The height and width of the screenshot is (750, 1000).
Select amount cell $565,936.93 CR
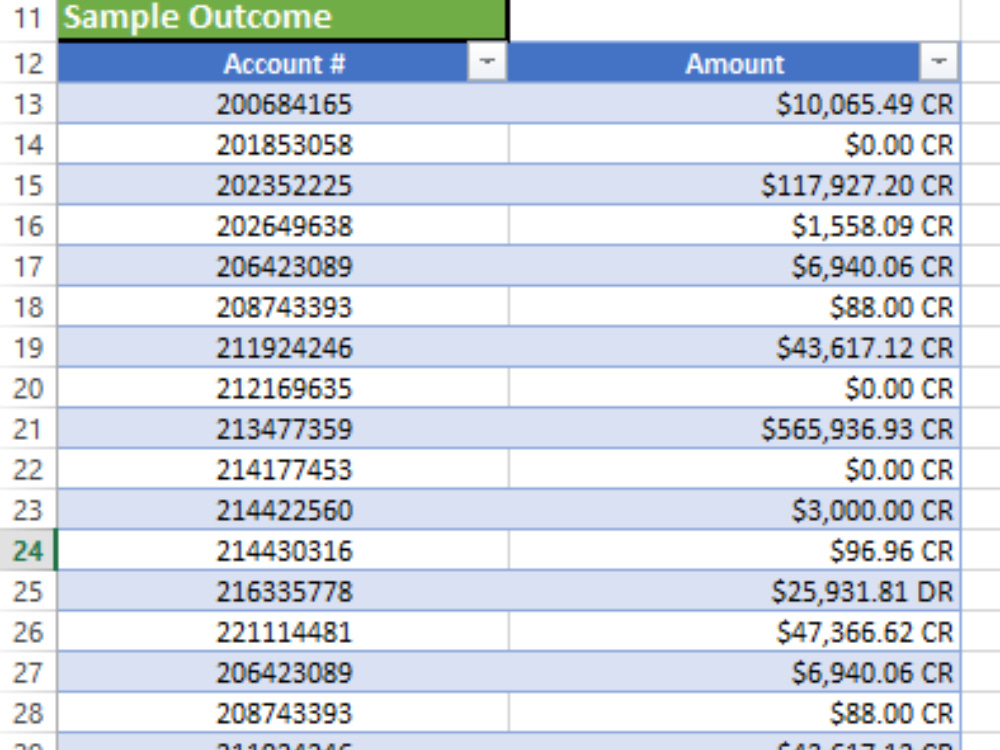[734, 429]
